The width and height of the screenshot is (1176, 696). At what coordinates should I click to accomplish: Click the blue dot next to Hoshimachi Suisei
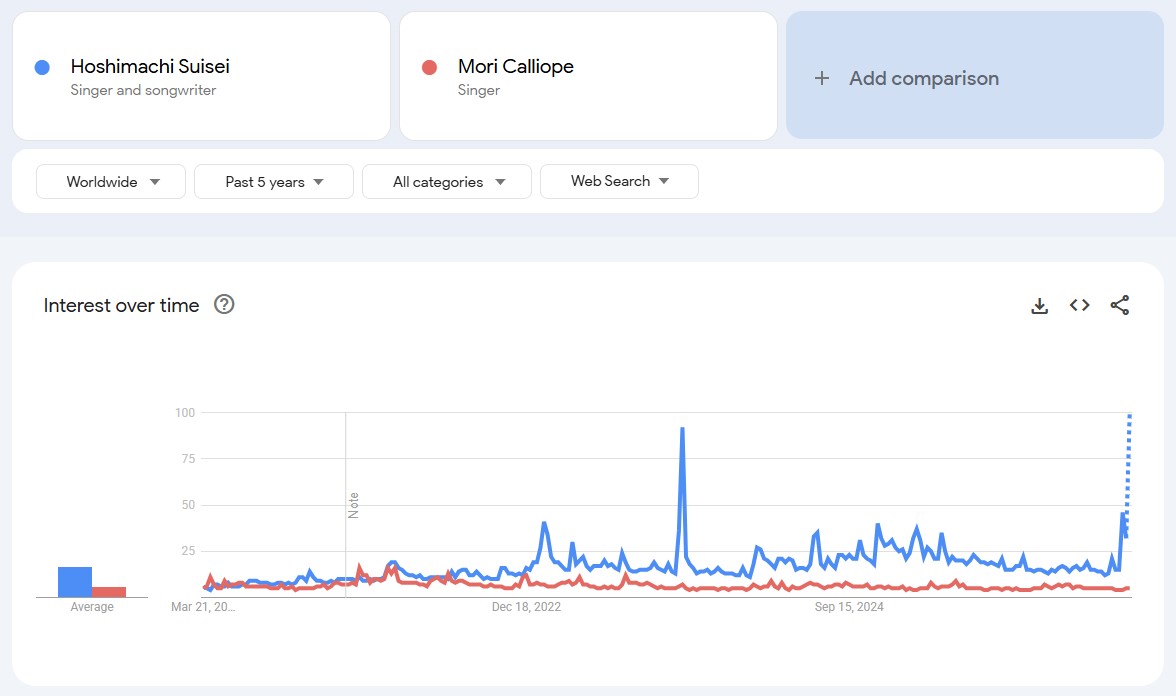coord(43,68)
